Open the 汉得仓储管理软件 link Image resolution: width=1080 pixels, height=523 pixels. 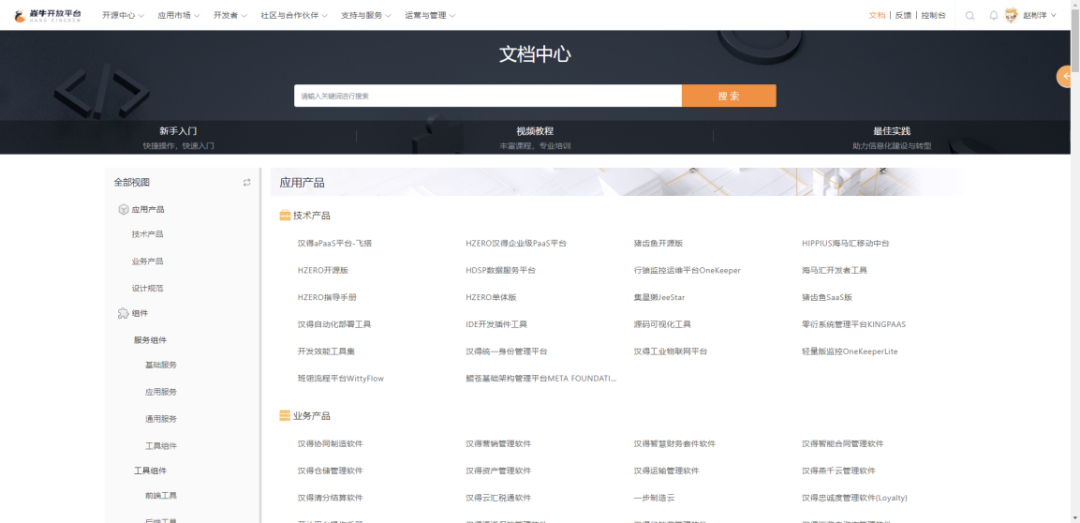(x=330, y=471)
